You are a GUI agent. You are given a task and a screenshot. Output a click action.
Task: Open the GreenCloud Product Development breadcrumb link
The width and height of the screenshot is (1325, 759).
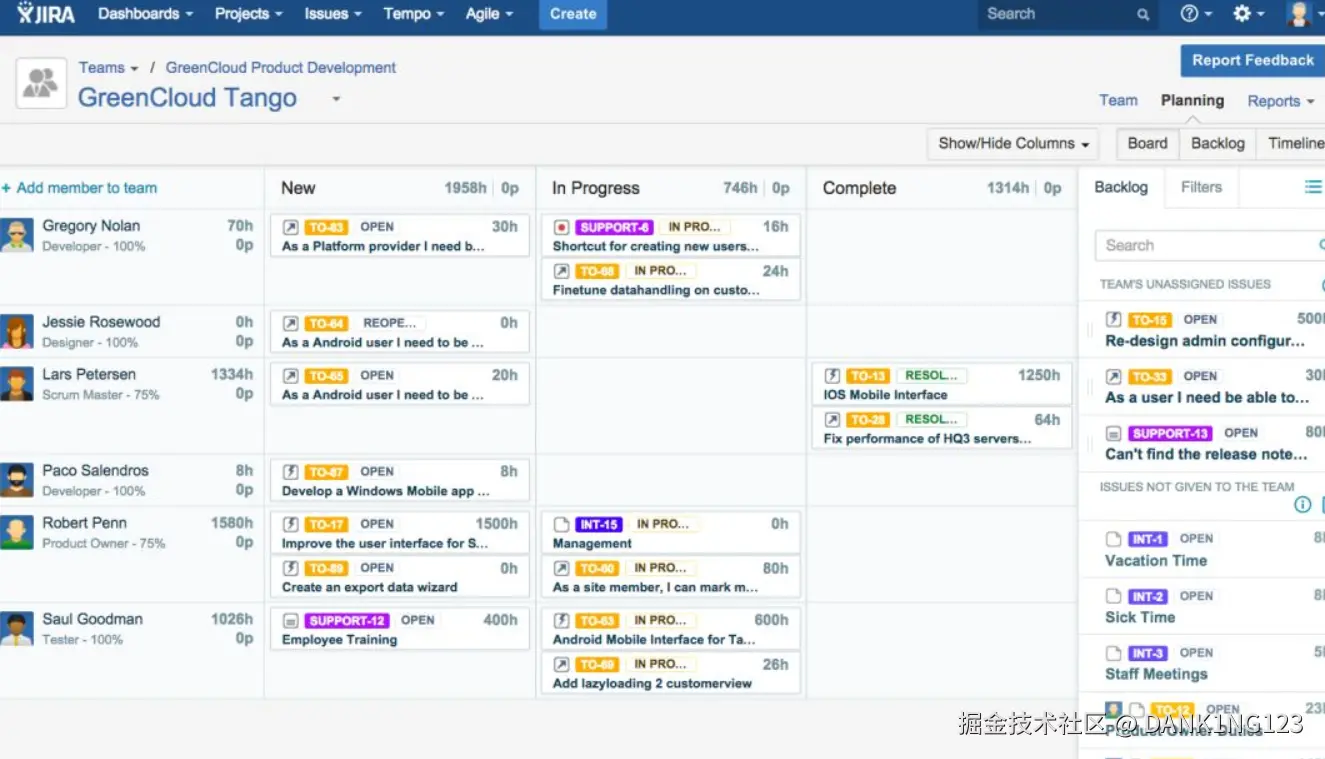click(x=281, y=68)
